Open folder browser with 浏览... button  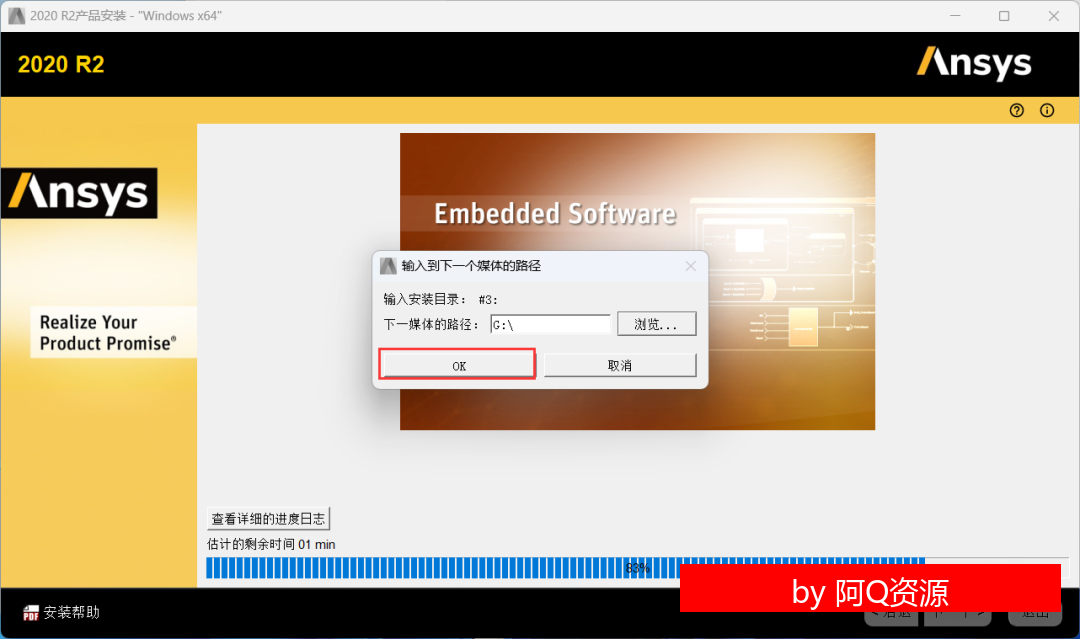coord(656,324)
